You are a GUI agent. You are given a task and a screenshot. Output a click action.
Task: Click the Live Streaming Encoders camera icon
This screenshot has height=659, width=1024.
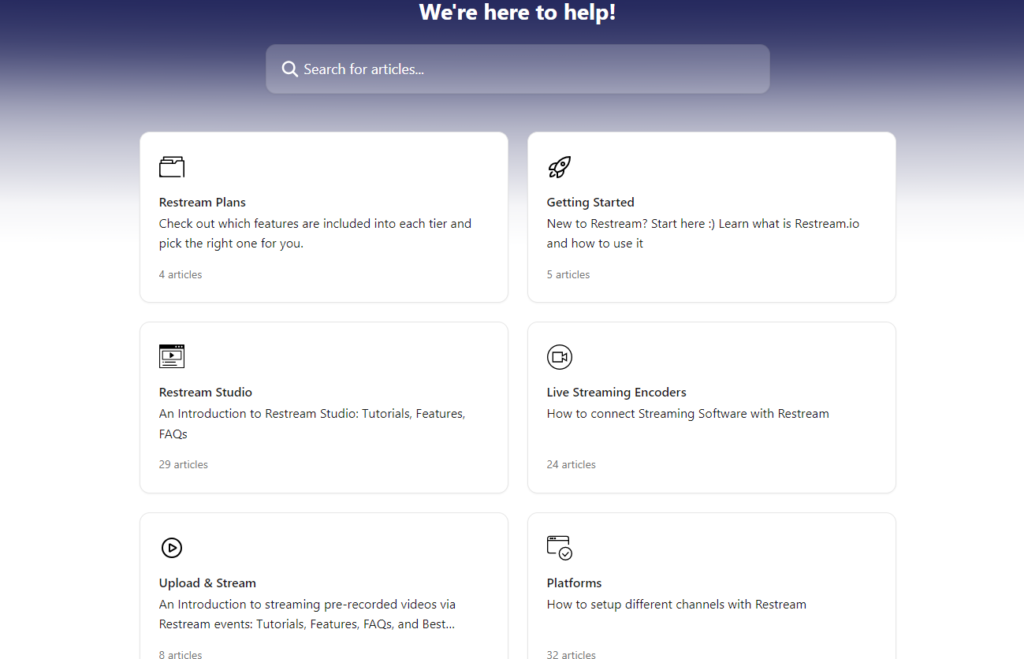[x=560, y=357]
